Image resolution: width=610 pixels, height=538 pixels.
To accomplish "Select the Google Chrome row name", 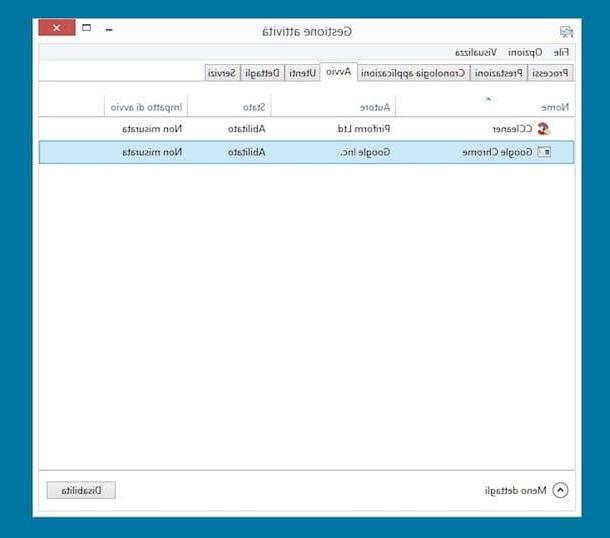I will (497, 152).
